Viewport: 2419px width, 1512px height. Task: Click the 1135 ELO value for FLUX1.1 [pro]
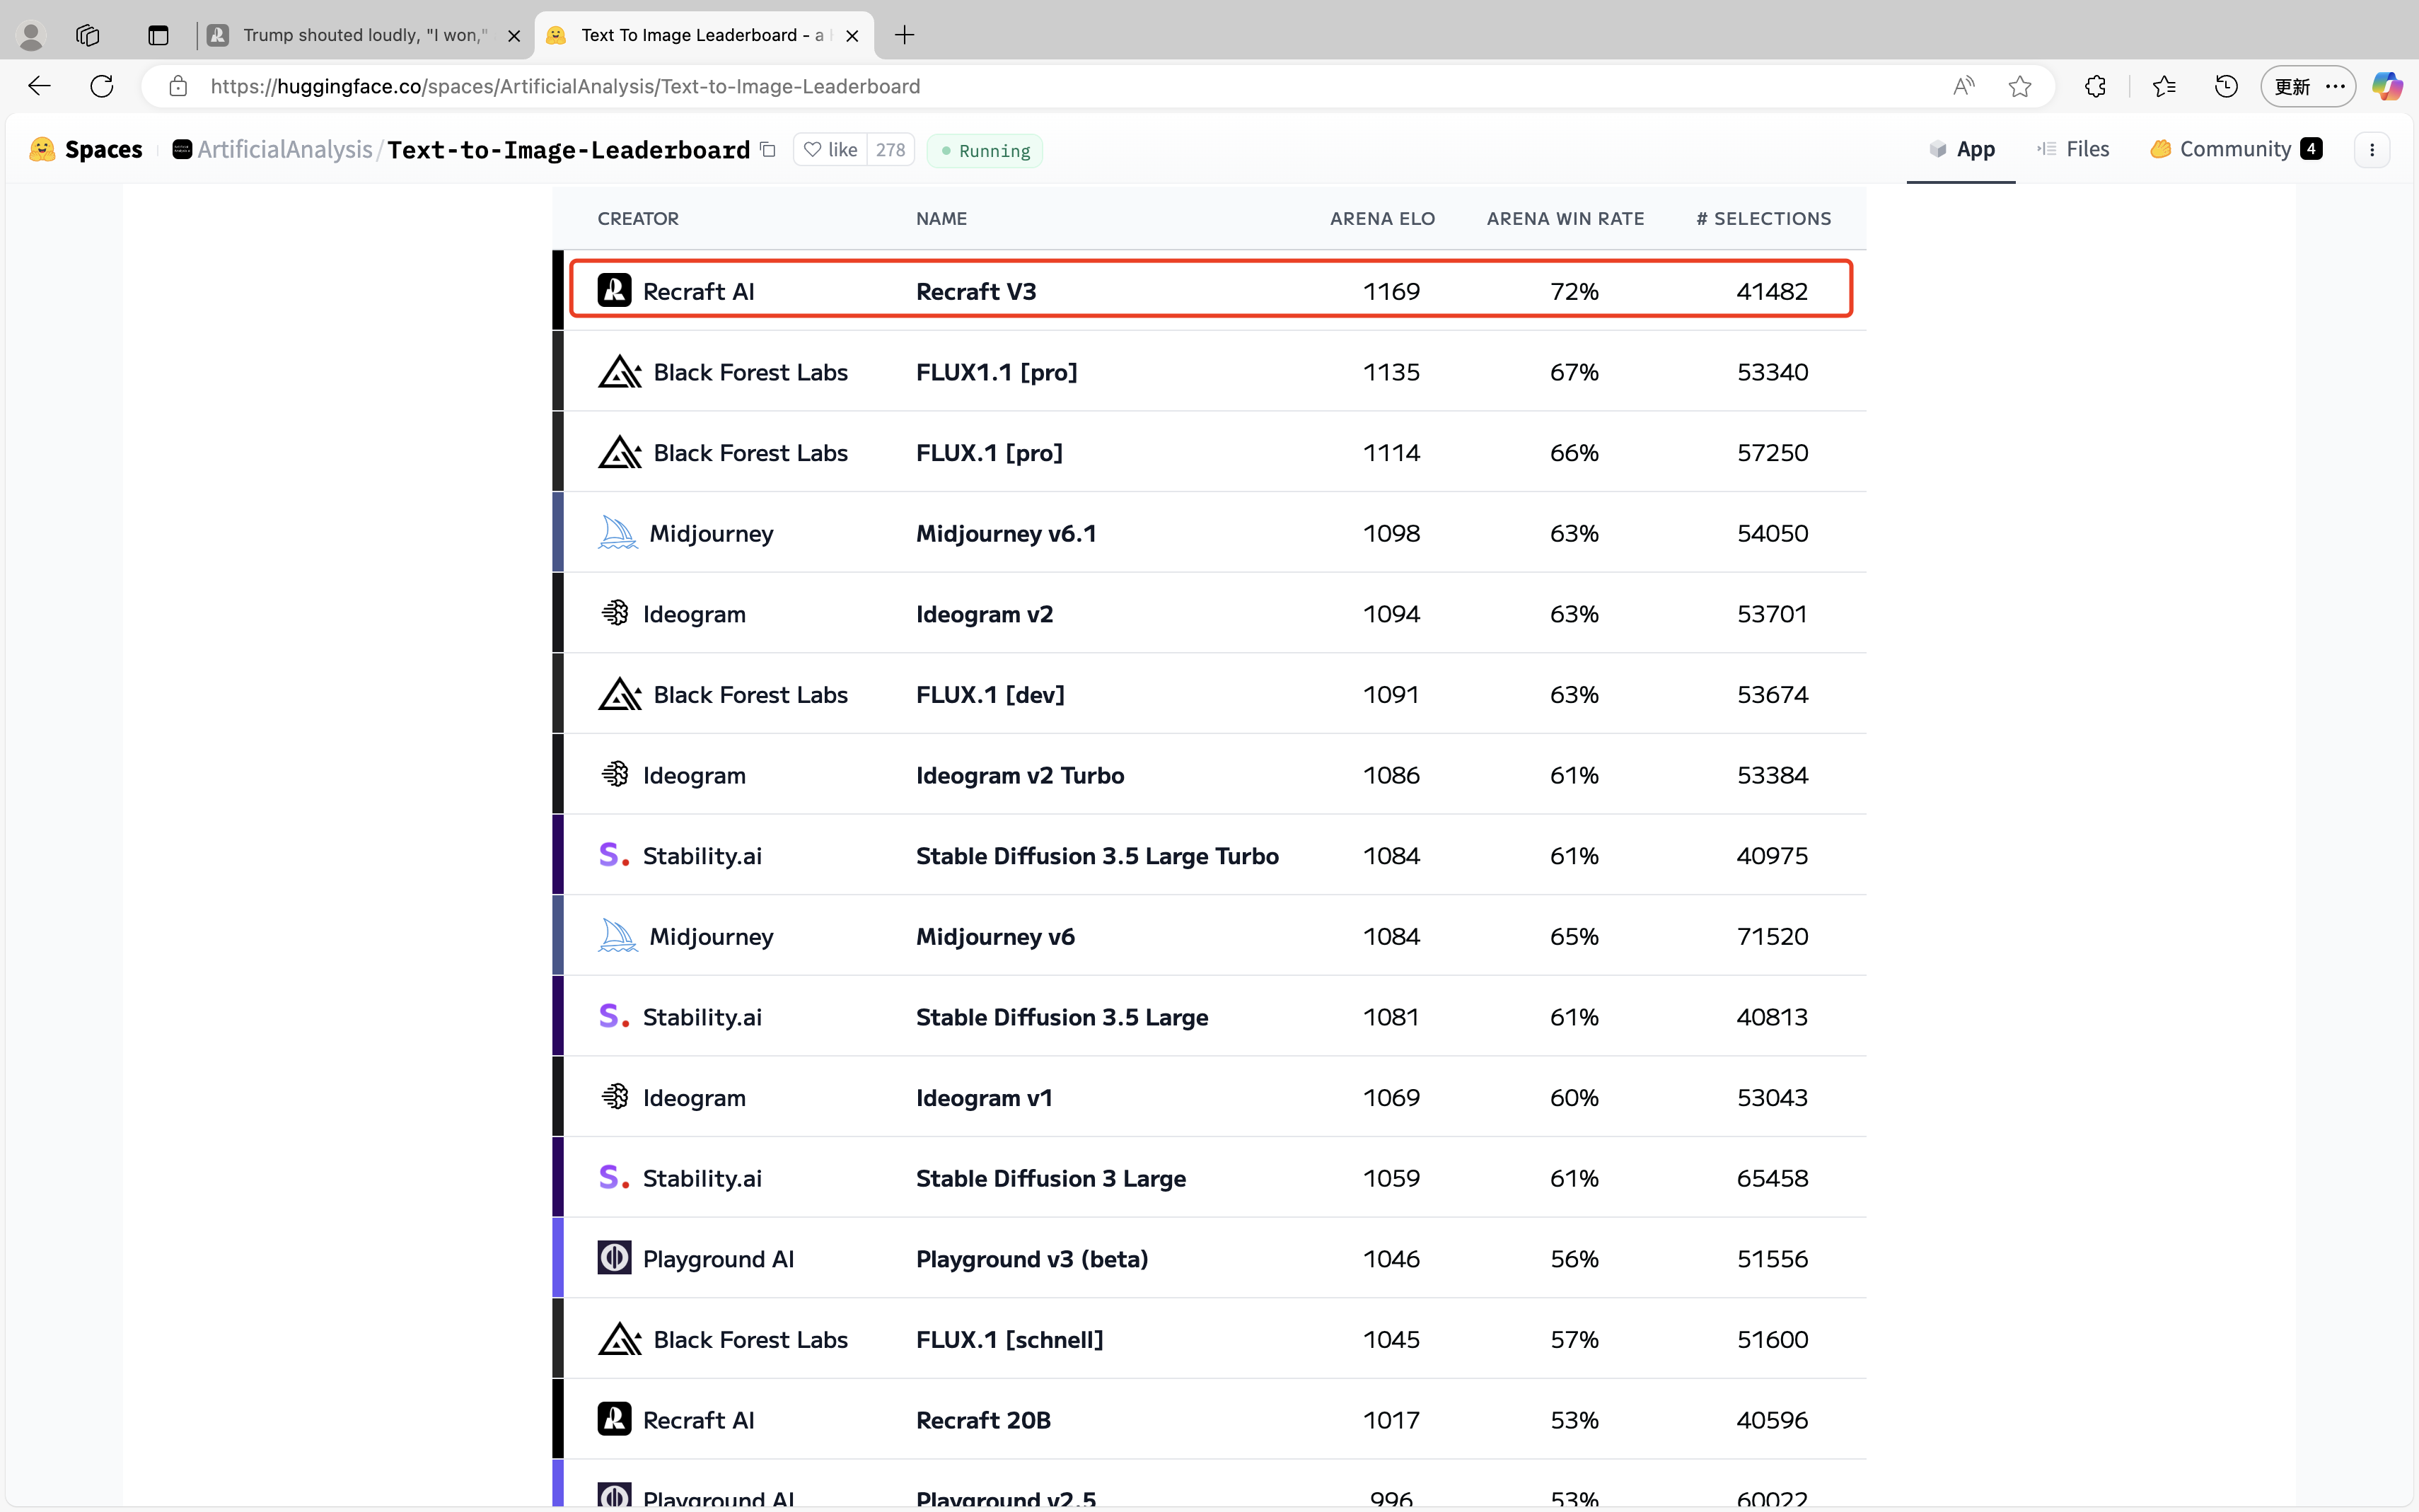coord(1391,372)
